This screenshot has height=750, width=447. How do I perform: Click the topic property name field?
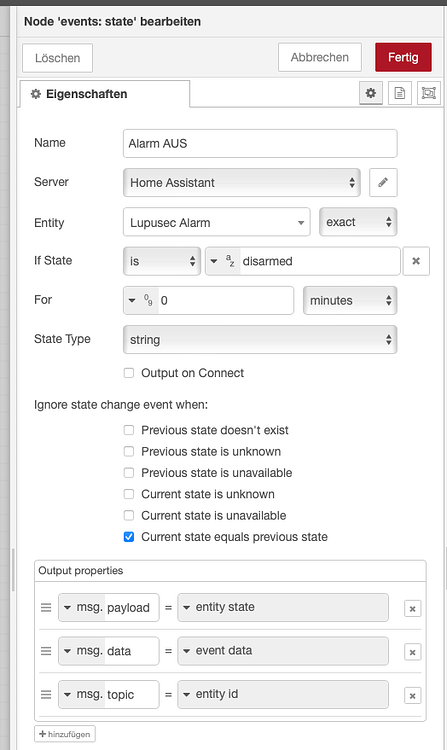131,695
